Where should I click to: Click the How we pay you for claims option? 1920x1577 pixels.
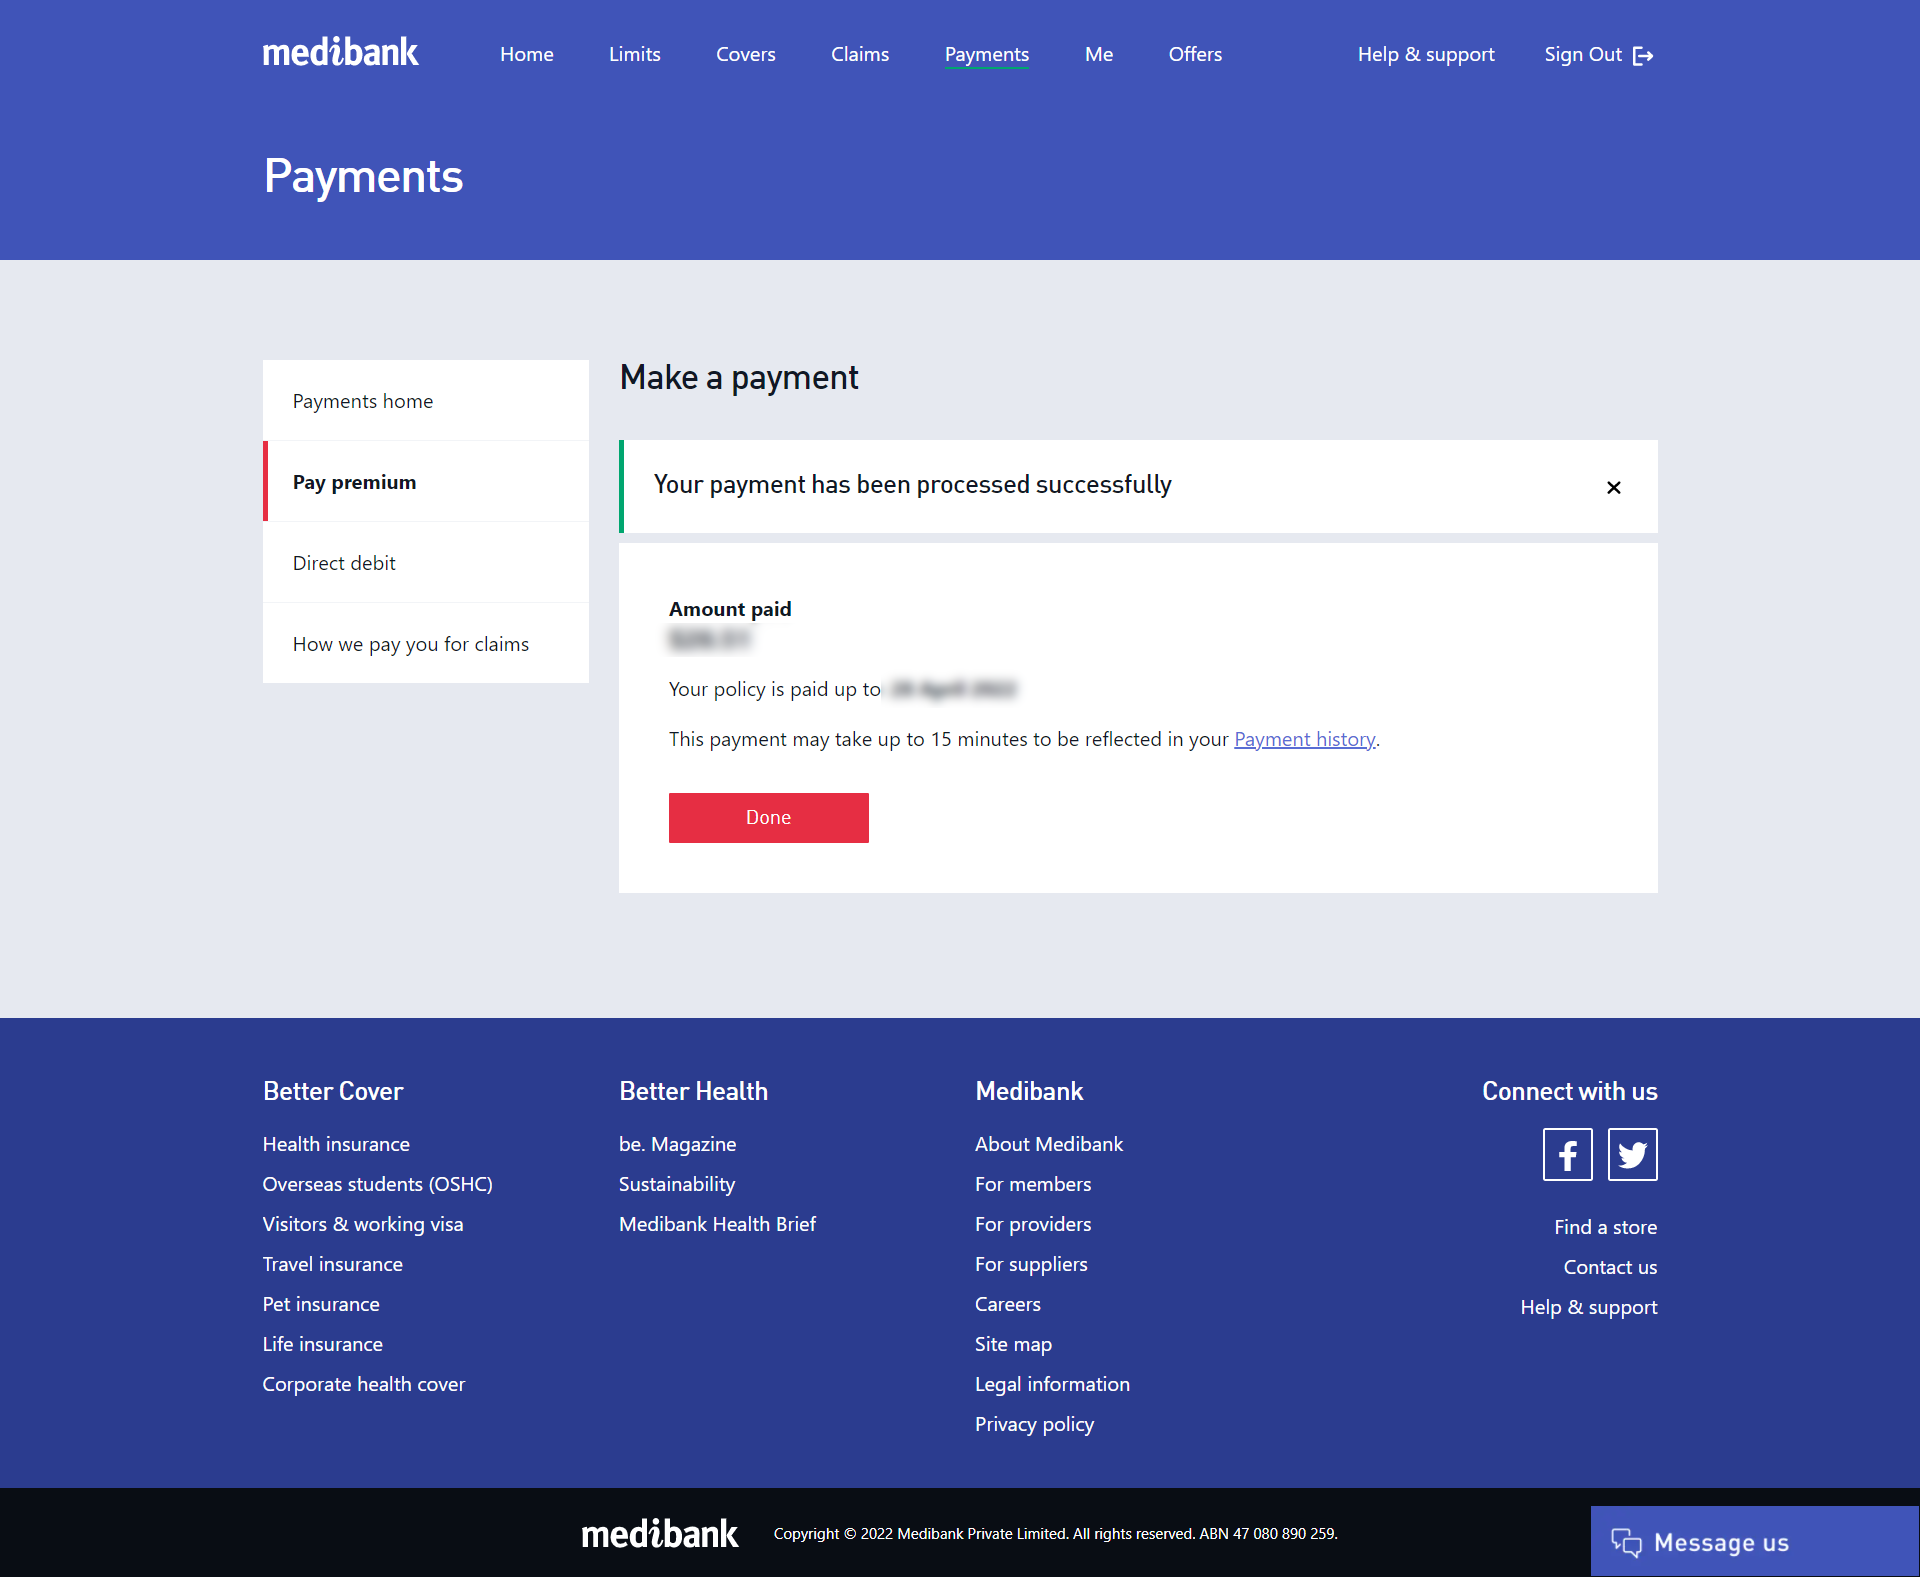click(411, 643)
